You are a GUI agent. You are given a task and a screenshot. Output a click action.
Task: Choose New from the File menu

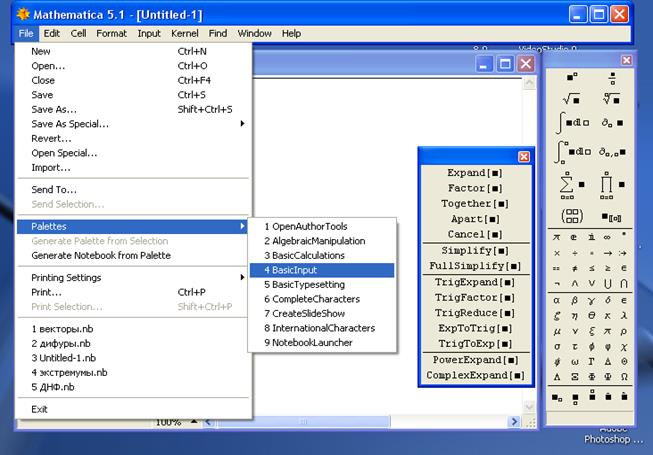pos(133,51)
